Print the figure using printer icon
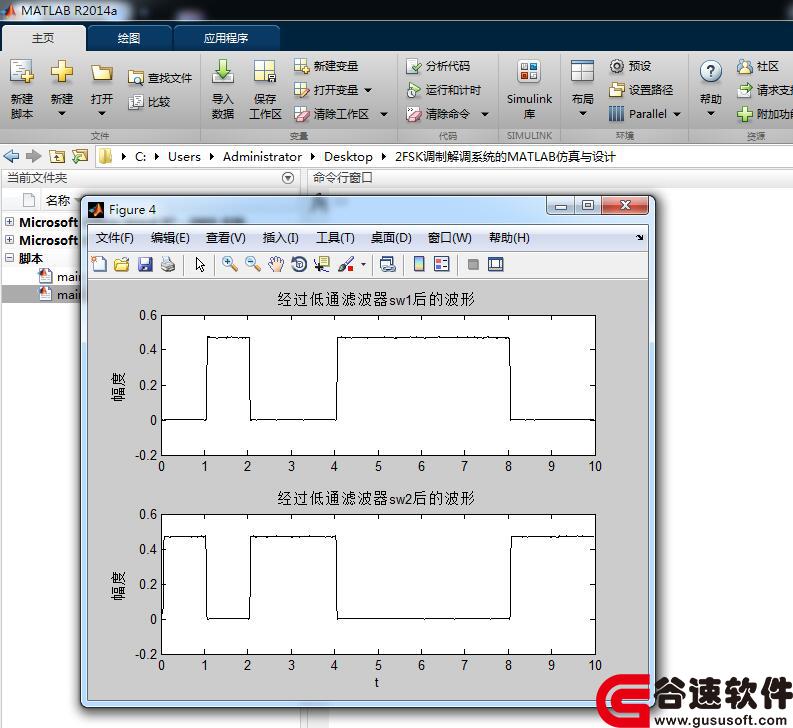 click(x=168, y=264)
